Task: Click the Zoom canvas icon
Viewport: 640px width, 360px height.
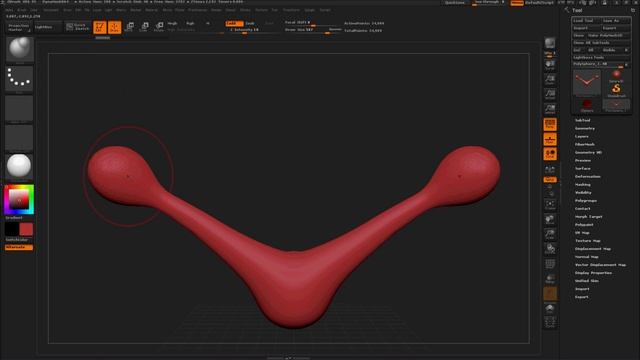Action: (x=550, y=79)
